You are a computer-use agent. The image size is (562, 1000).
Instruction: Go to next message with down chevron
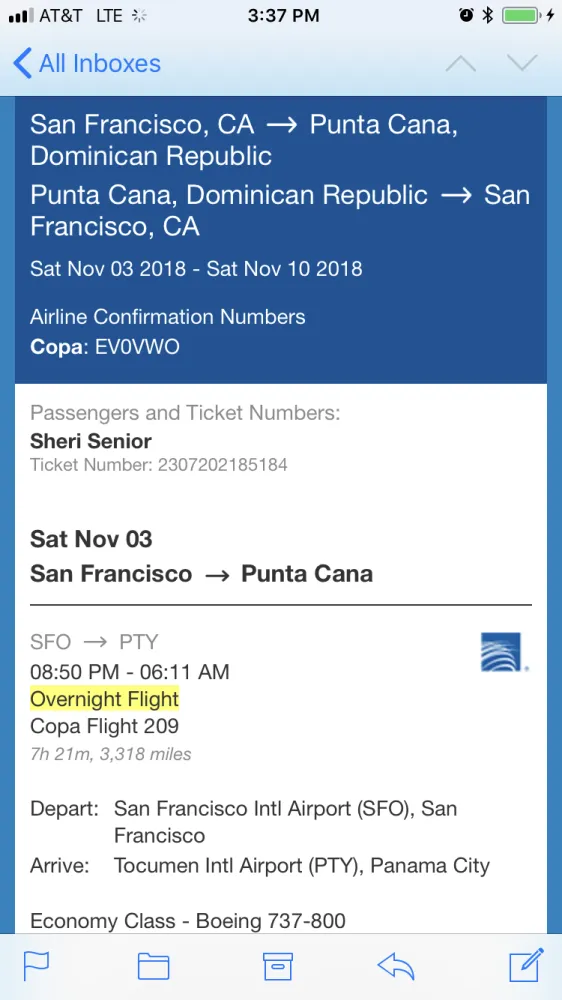point(522,63)
